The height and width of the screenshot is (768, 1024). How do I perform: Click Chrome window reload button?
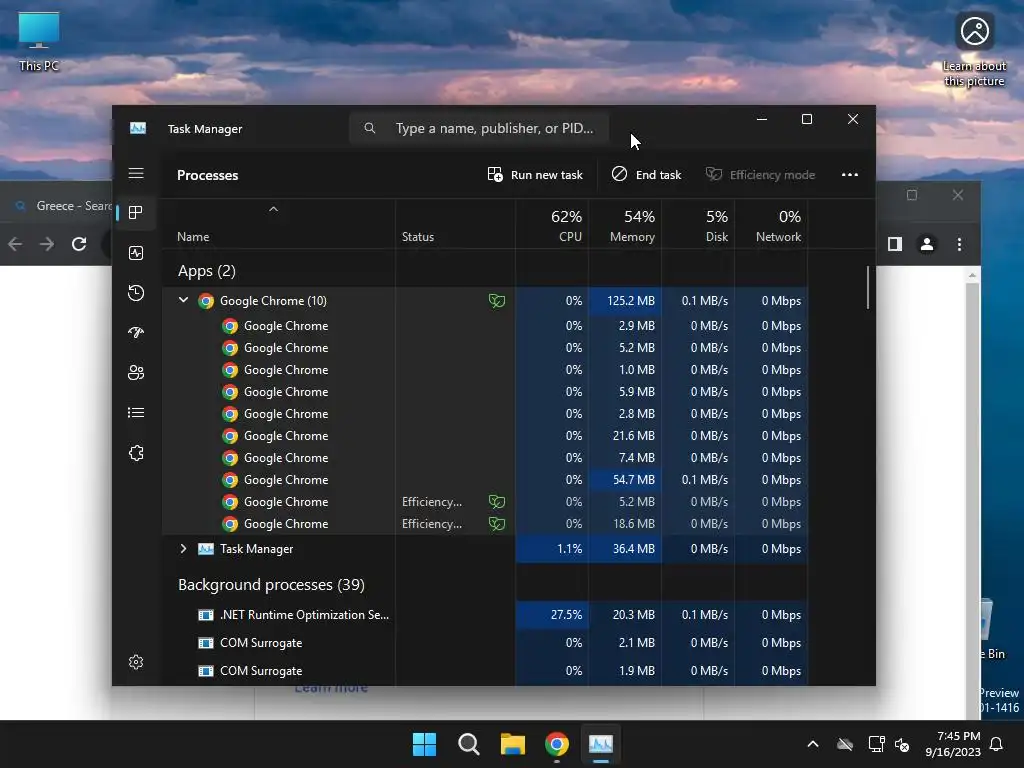tap(79, 244)
